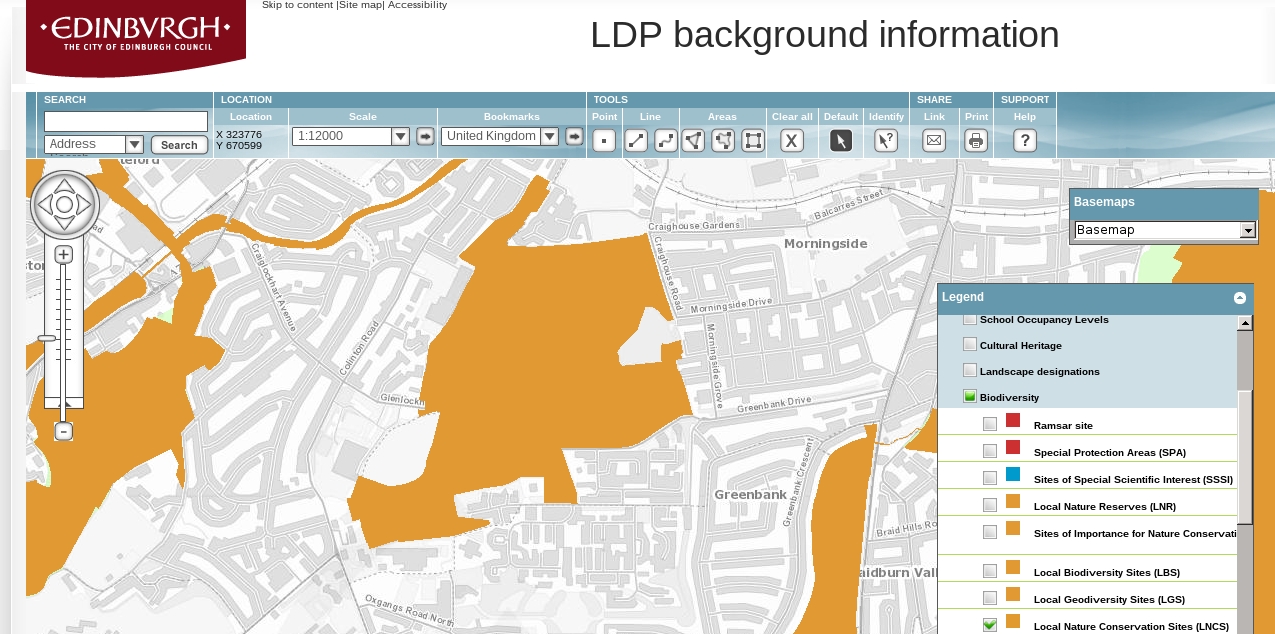This screenshot has width=1275, height=634.
Task: Open the Accessibility link
Action: [417, 5]
